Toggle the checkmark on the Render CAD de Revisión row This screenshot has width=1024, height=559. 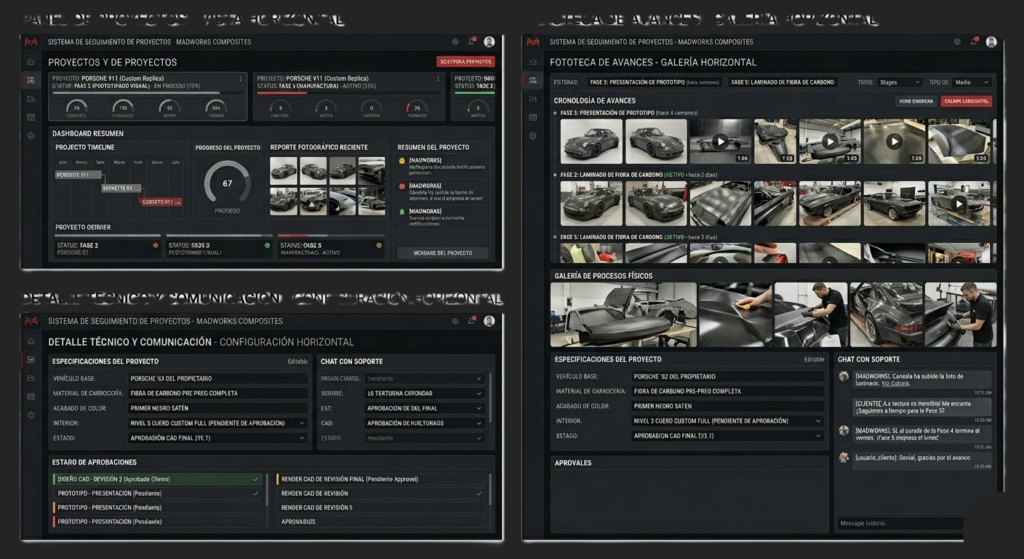479,493
